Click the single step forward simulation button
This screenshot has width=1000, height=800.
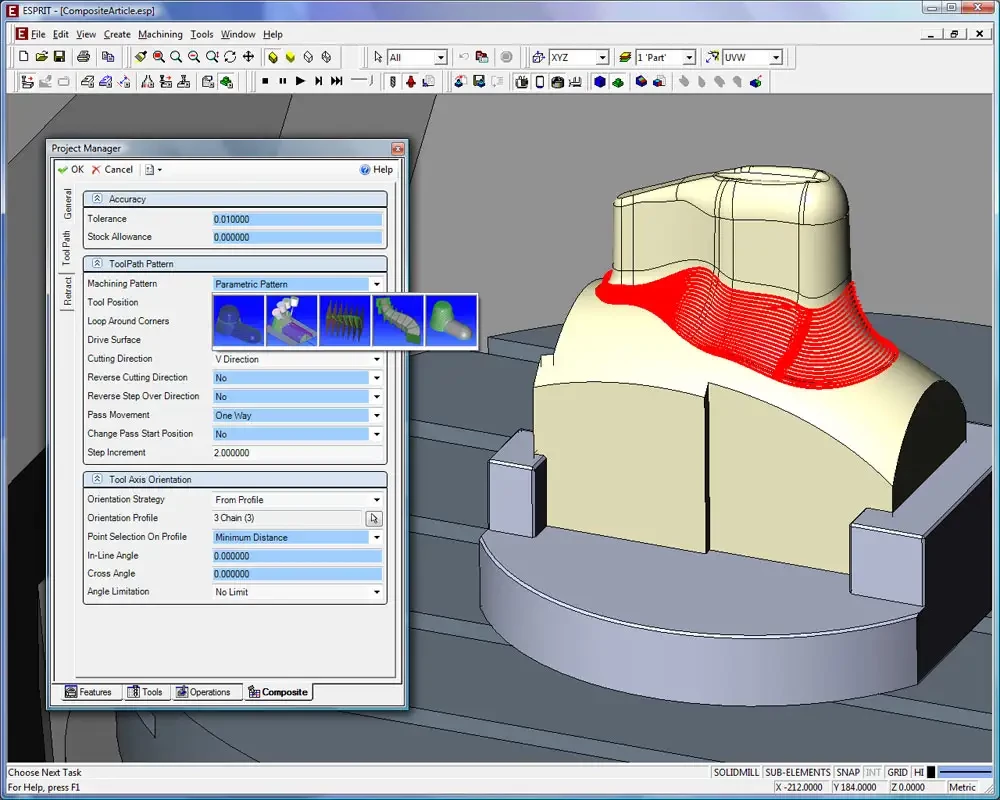pos(318,81)
